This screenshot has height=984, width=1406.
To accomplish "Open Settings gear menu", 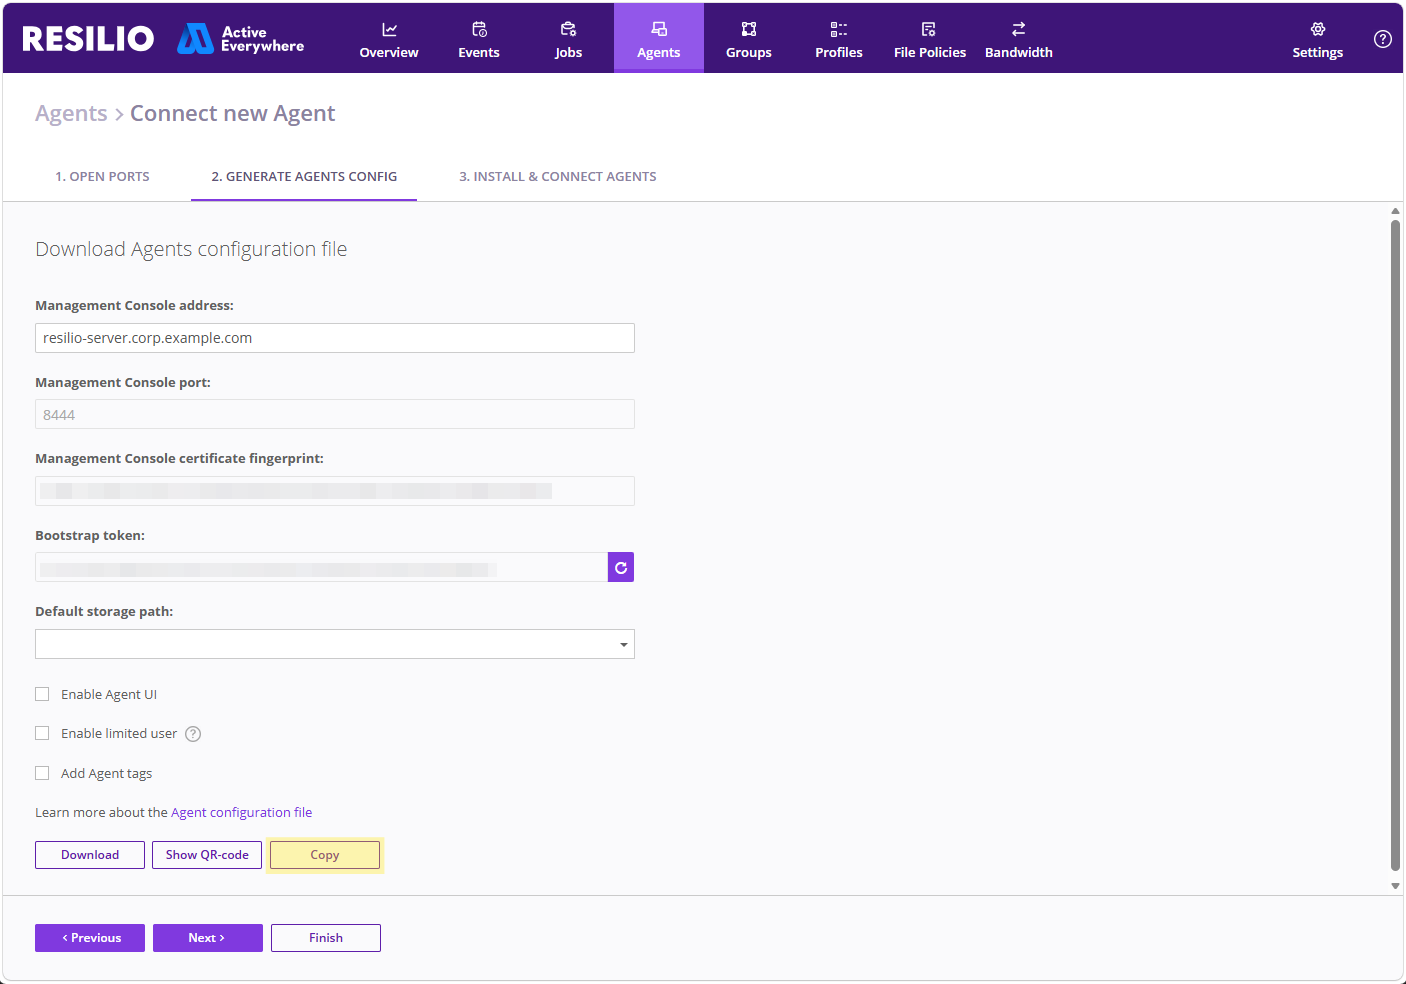I will point(1318,39).
